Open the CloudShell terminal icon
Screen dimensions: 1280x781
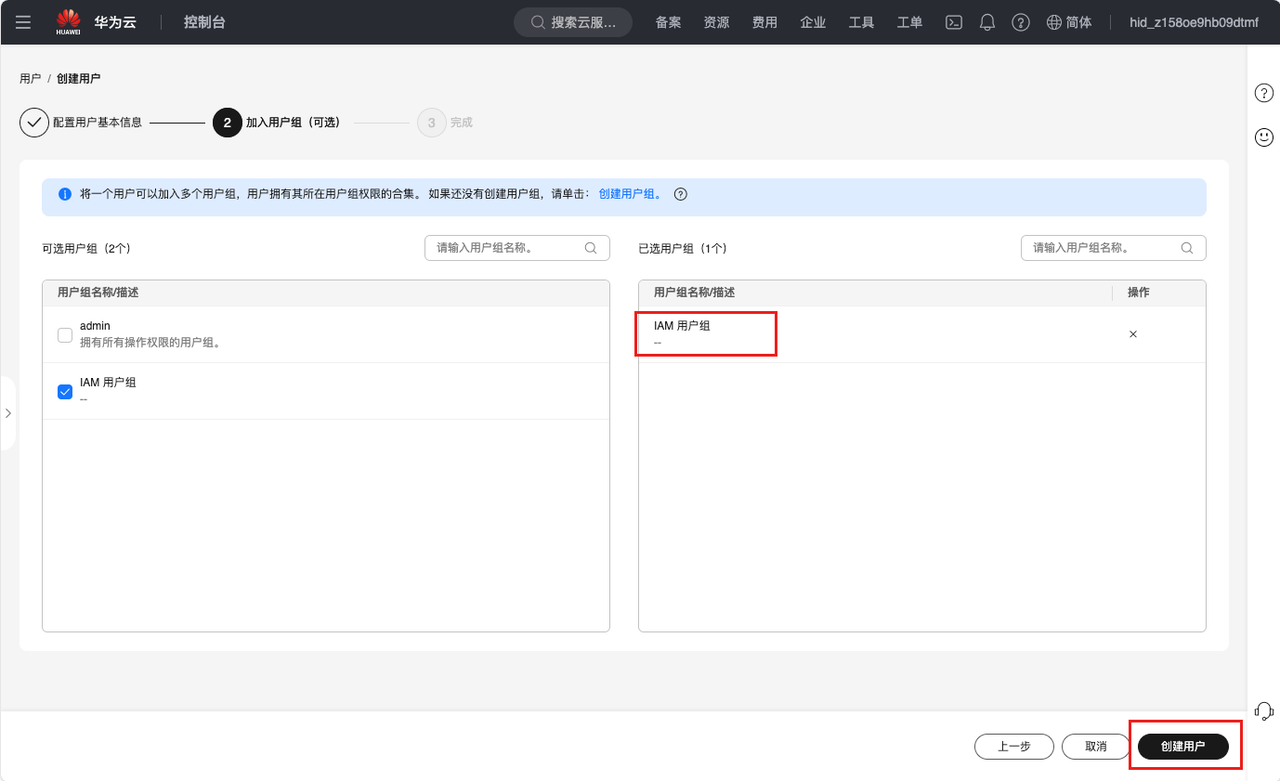click(954, 22)
